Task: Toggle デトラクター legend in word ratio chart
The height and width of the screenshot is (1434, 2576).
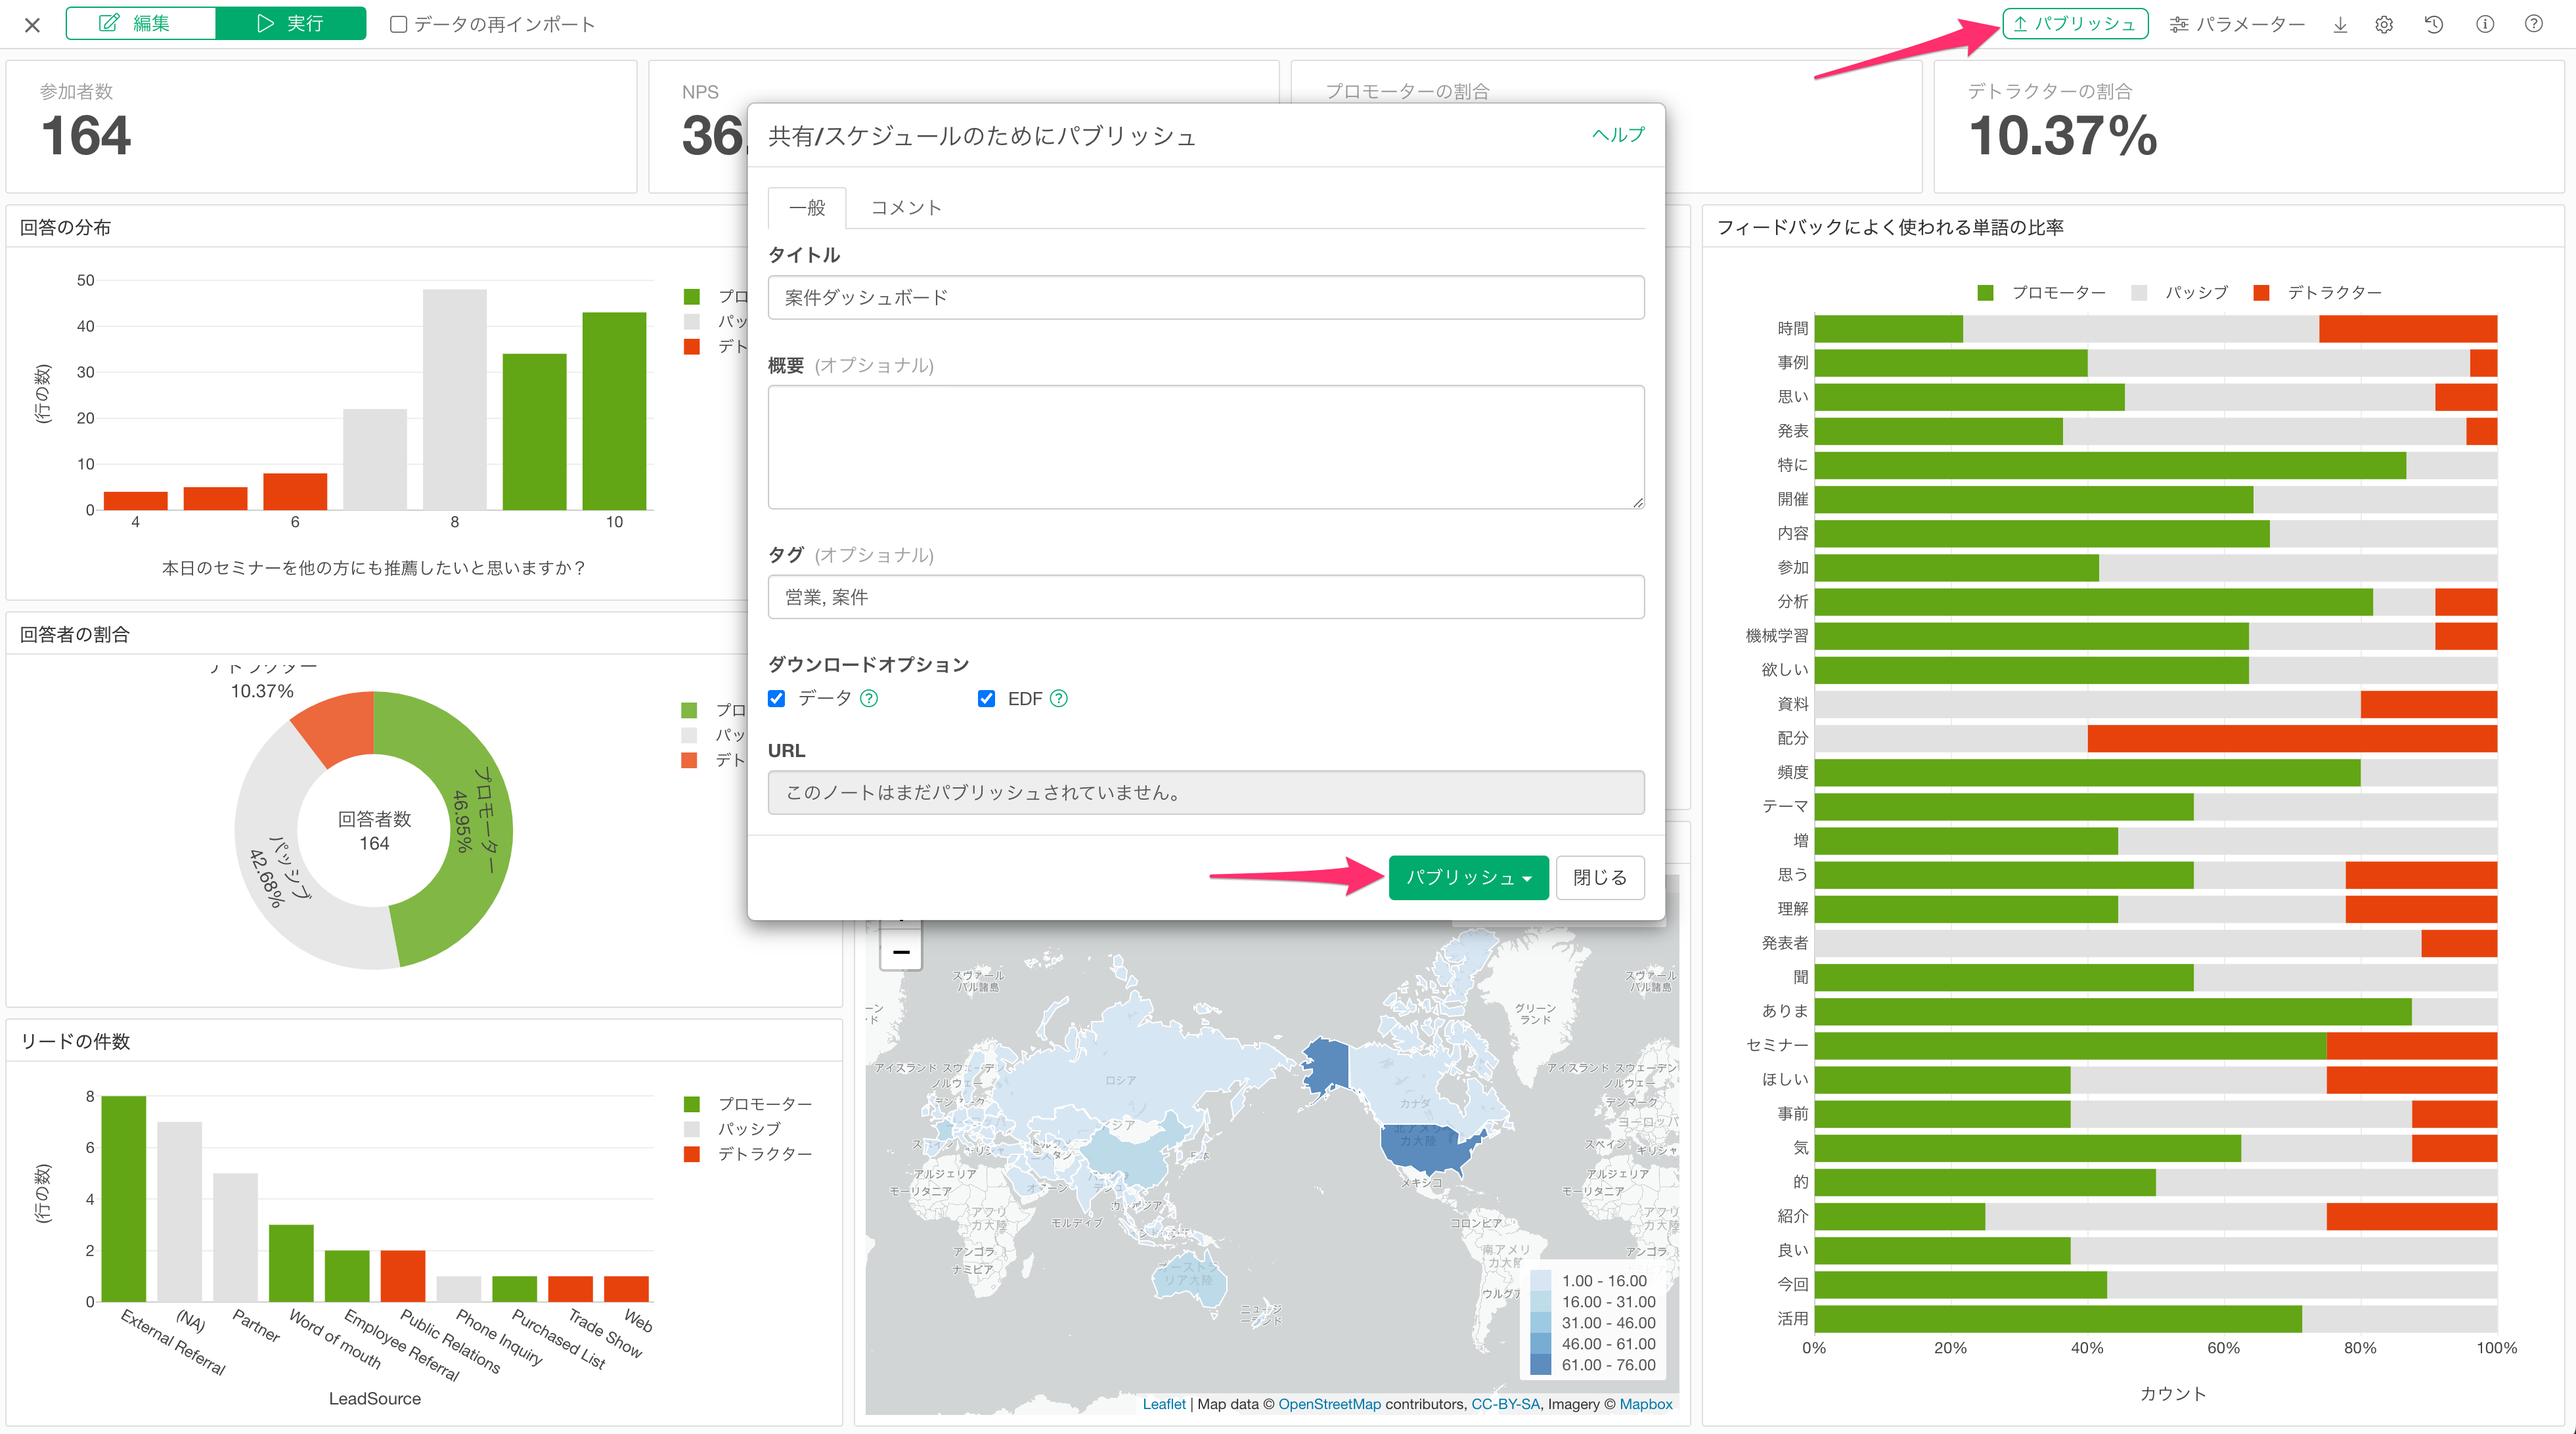Action: pos(2317,292)
